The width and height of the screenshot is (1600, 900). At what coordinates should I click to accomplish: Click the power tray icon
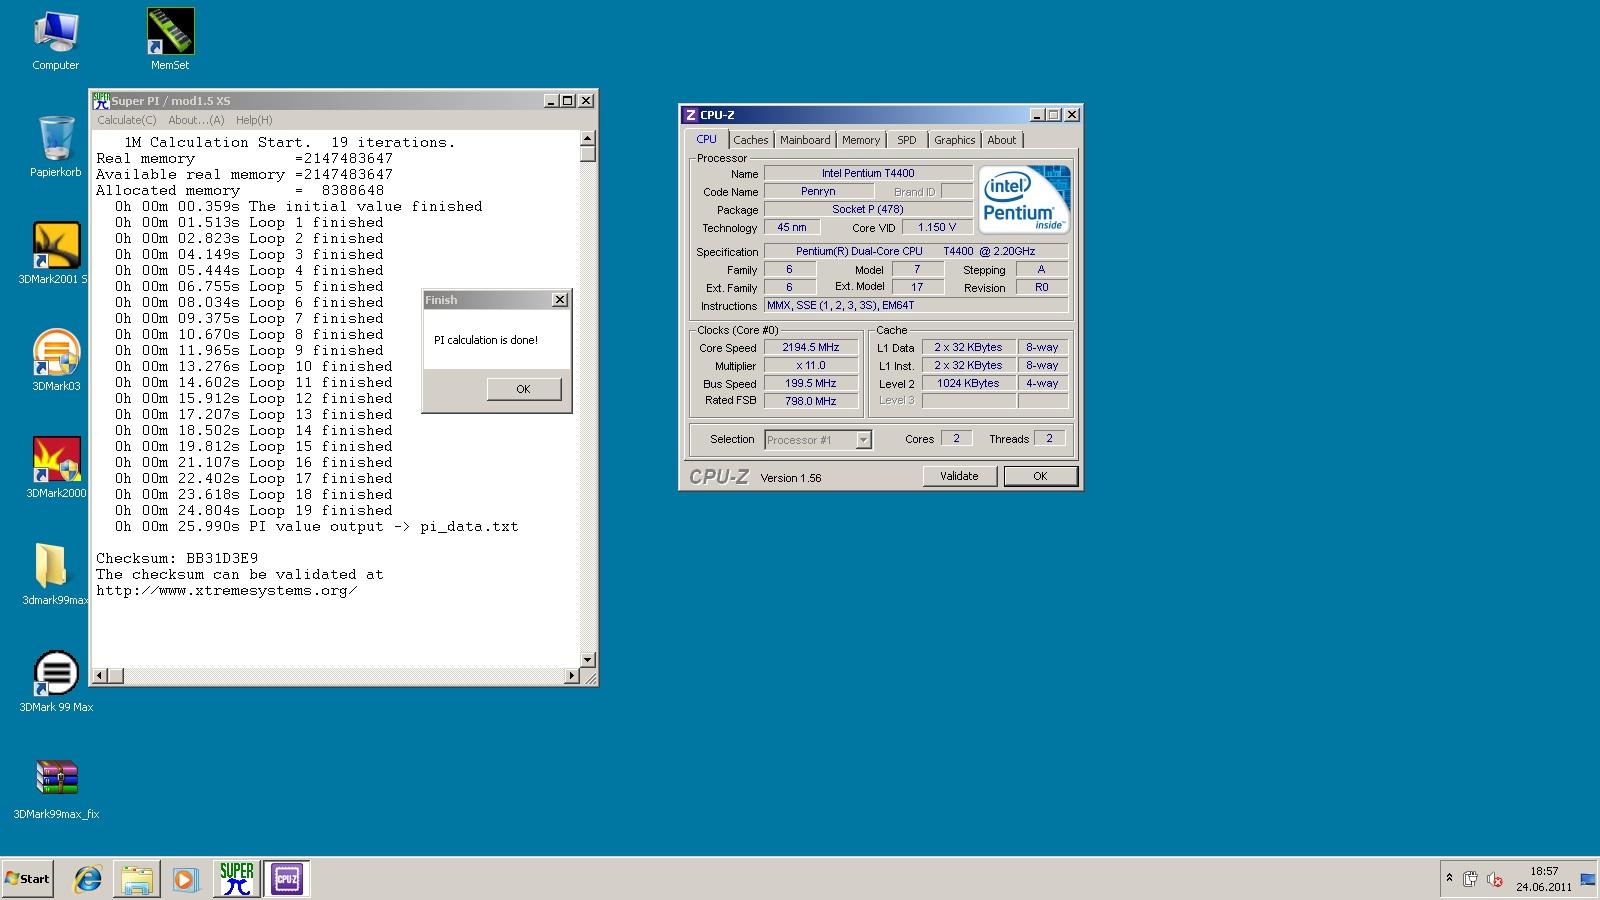tap(1470, 879)
